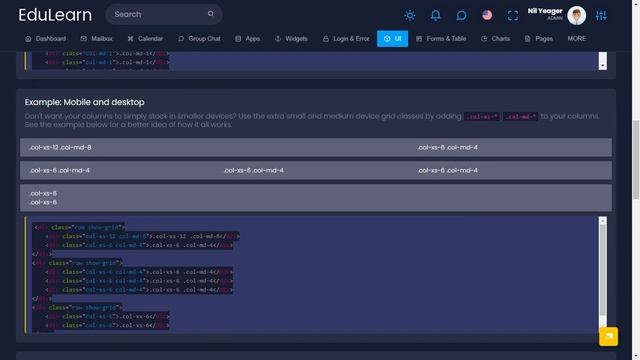The width and height of the screenshot is (640, 360).
Task: Click Login & Error lock icon
Action: (x=326, y=39)
